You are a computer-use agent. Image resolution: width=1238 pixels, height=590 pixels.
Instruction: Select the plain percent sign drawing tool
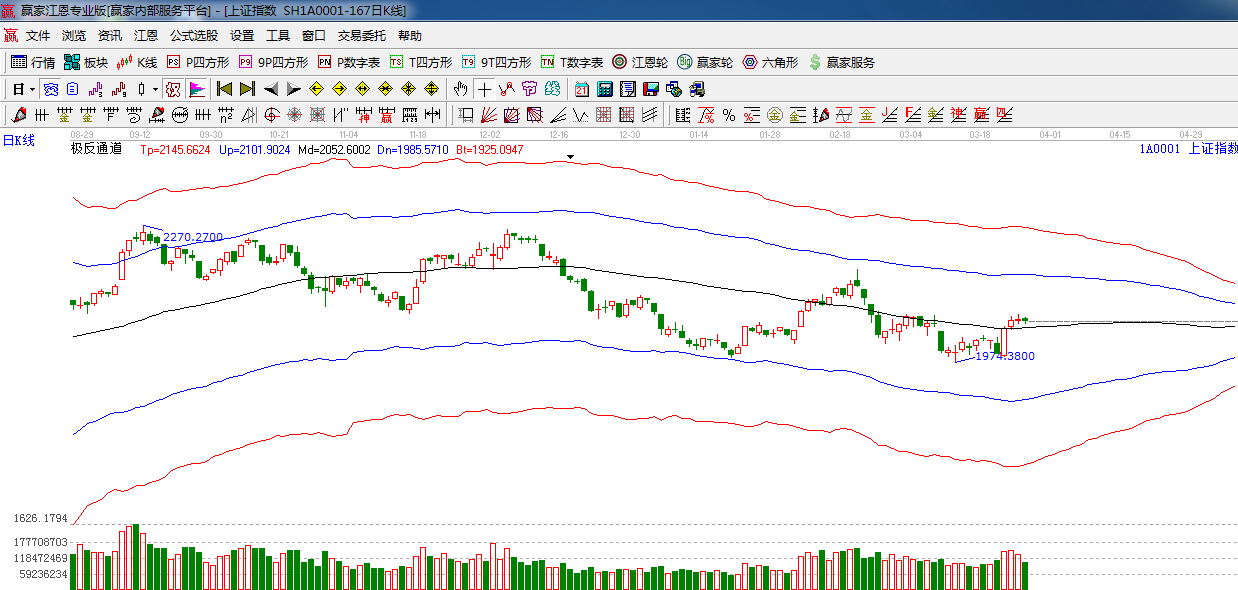pyautogui.click(x=728, y=115)
